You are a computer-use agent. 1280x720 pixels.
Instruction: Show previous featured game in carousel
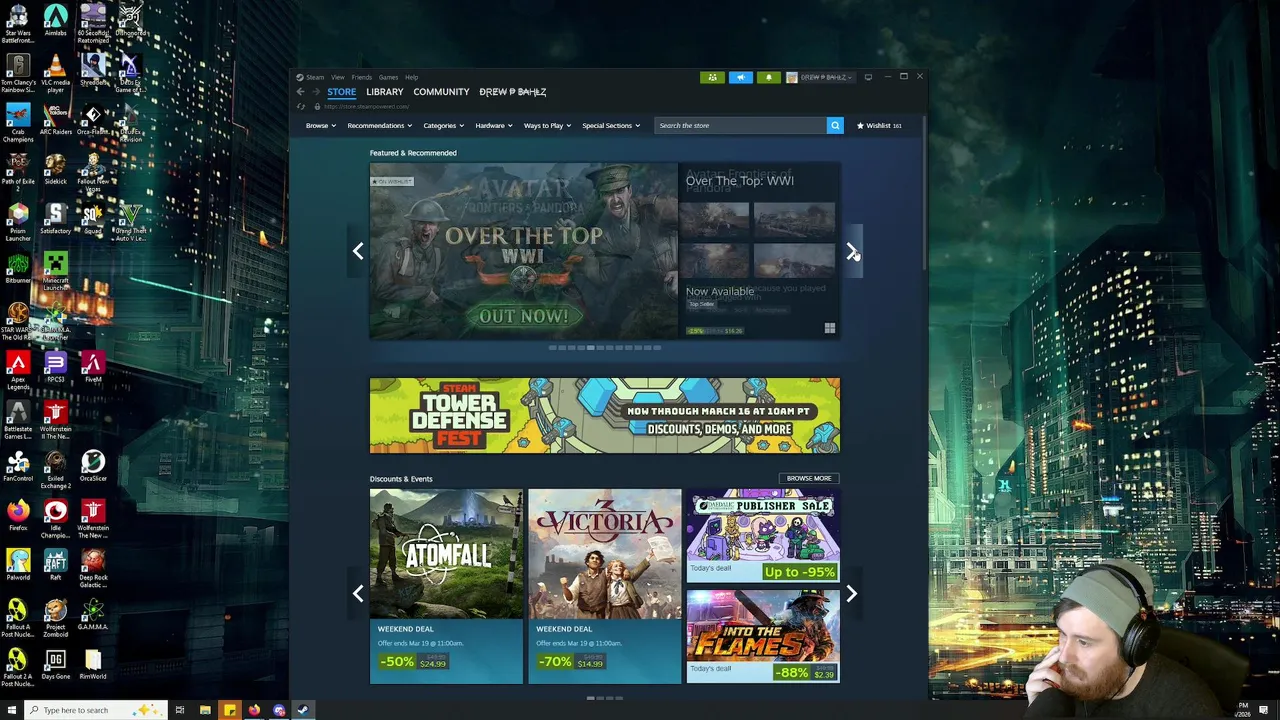[x=358, y=251]
